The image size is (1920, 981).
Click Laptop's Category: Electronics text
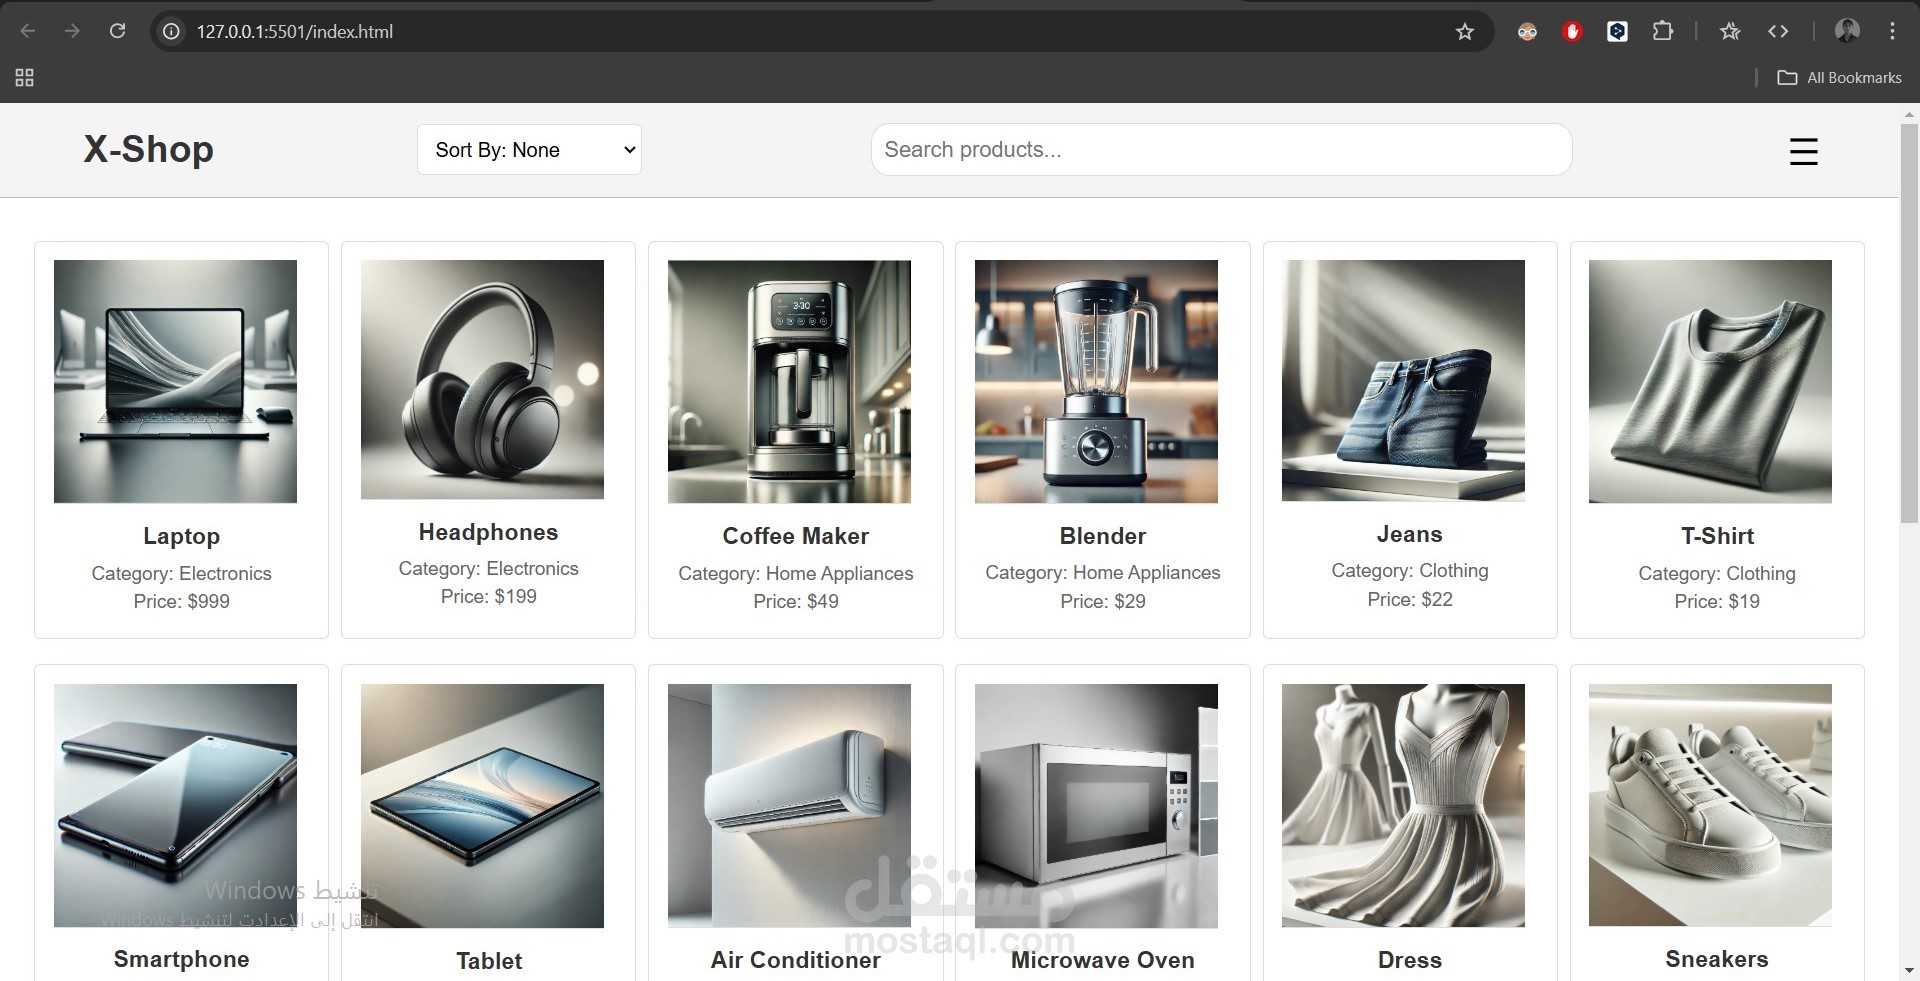tap(181, 573)
